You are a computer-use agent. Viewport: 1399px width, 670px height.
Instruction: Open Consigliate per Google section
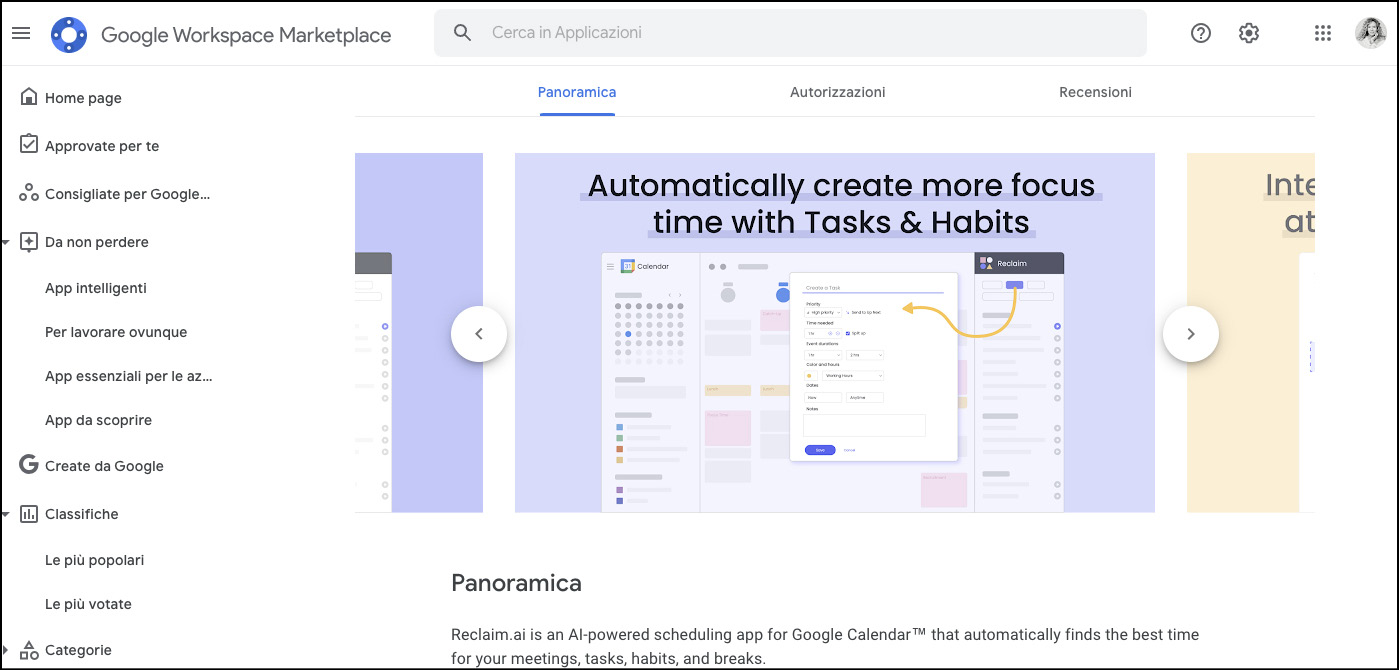point(128,194)
